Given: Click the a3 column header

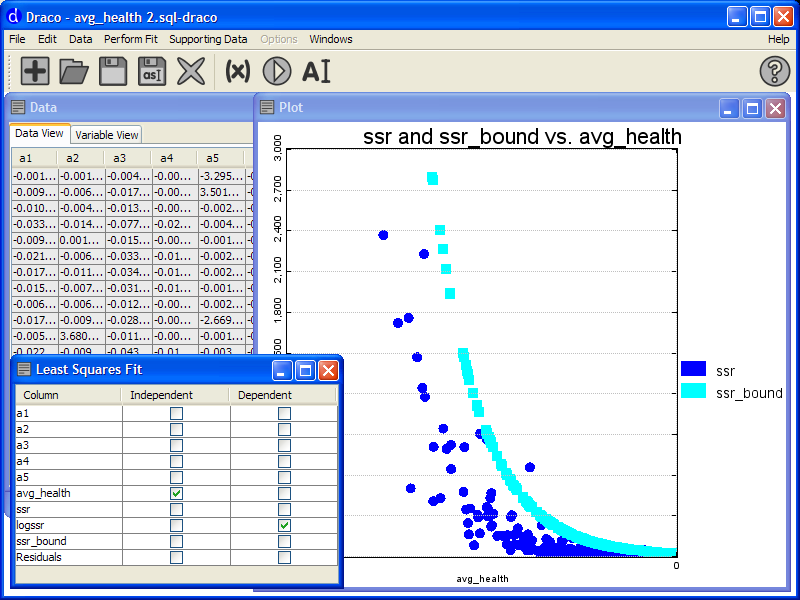Looking at the screenshot, I should click(x=119, y=158).
